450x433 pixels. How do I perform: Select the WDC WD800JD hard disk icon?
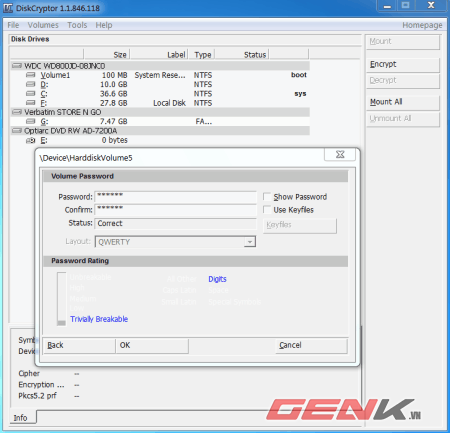[x=17, y=66]
